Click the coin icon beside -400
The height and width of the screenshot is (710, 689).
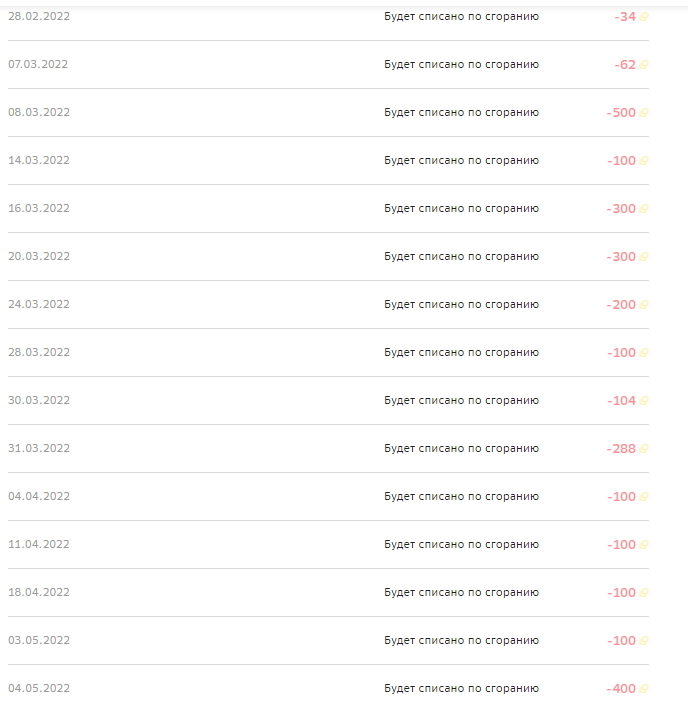coord(644,689)
